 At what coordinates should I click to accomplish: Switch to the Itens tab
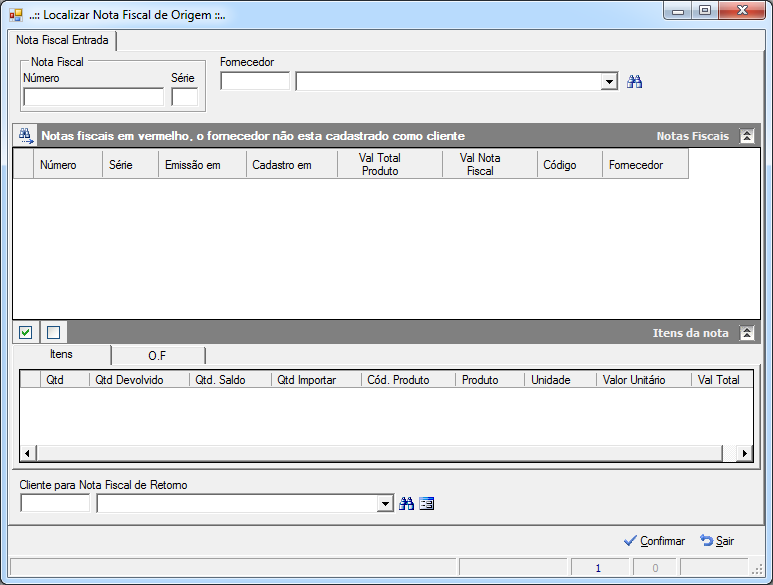[61, 354]
